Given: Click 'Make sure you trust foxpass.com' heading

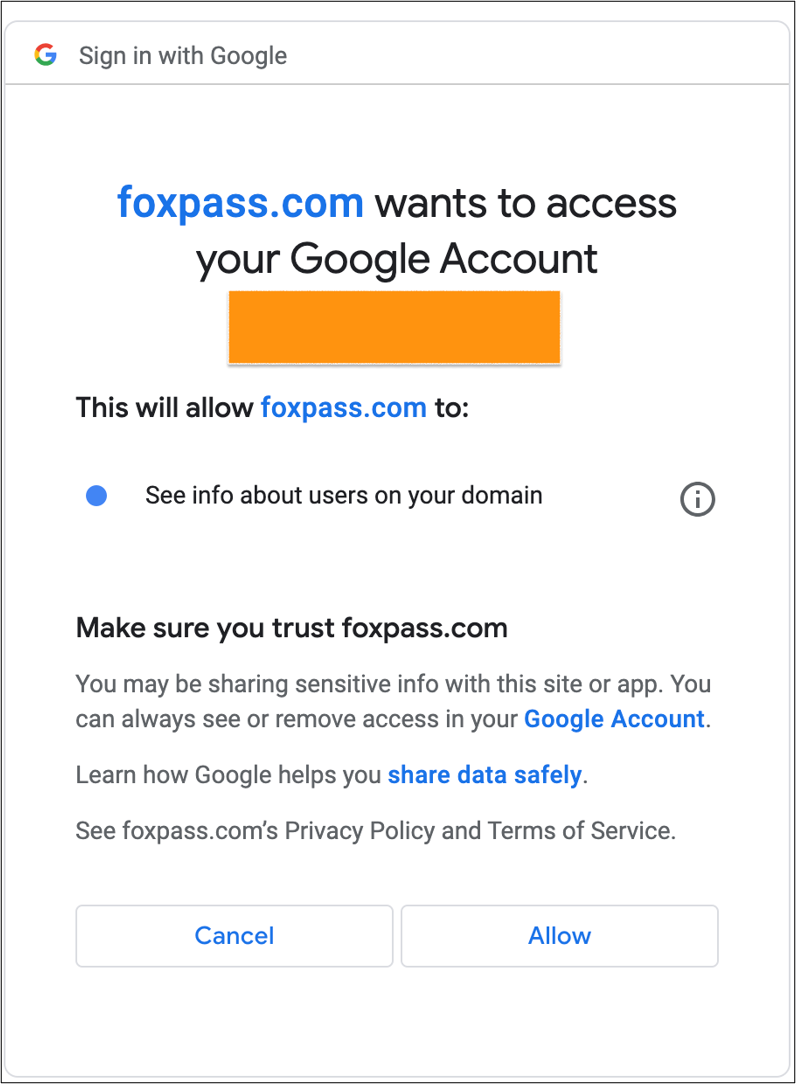Looking at the screenshot, I should pyautogui.click(x=292, y=628).
